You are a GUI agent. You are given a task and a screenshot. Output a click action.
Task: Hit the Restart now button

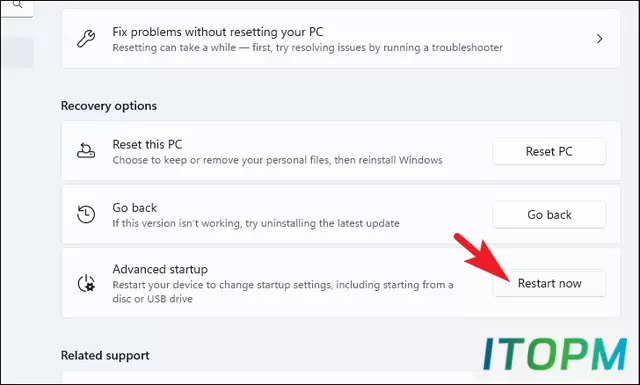(549, 283)
